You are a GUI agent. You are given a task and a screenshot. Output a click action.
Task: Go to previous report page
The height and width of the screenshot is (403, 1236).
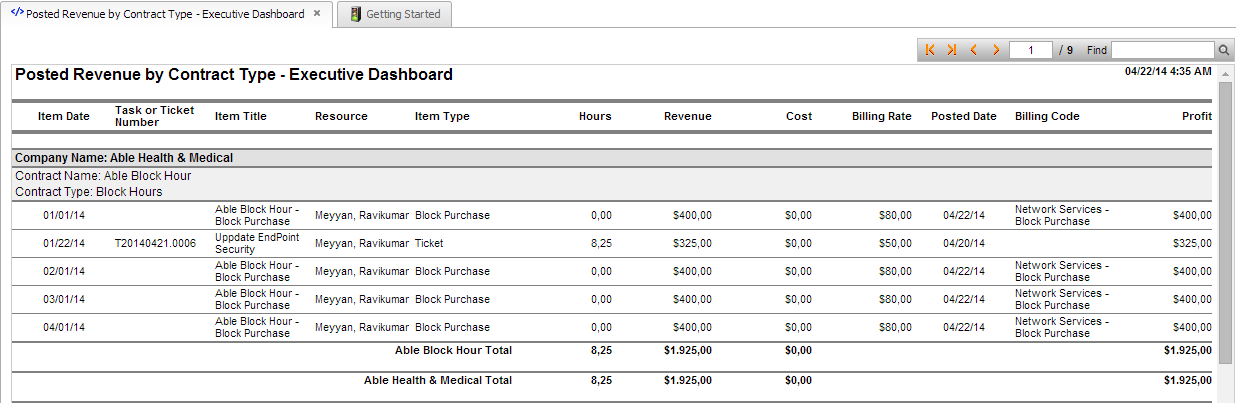974,50
